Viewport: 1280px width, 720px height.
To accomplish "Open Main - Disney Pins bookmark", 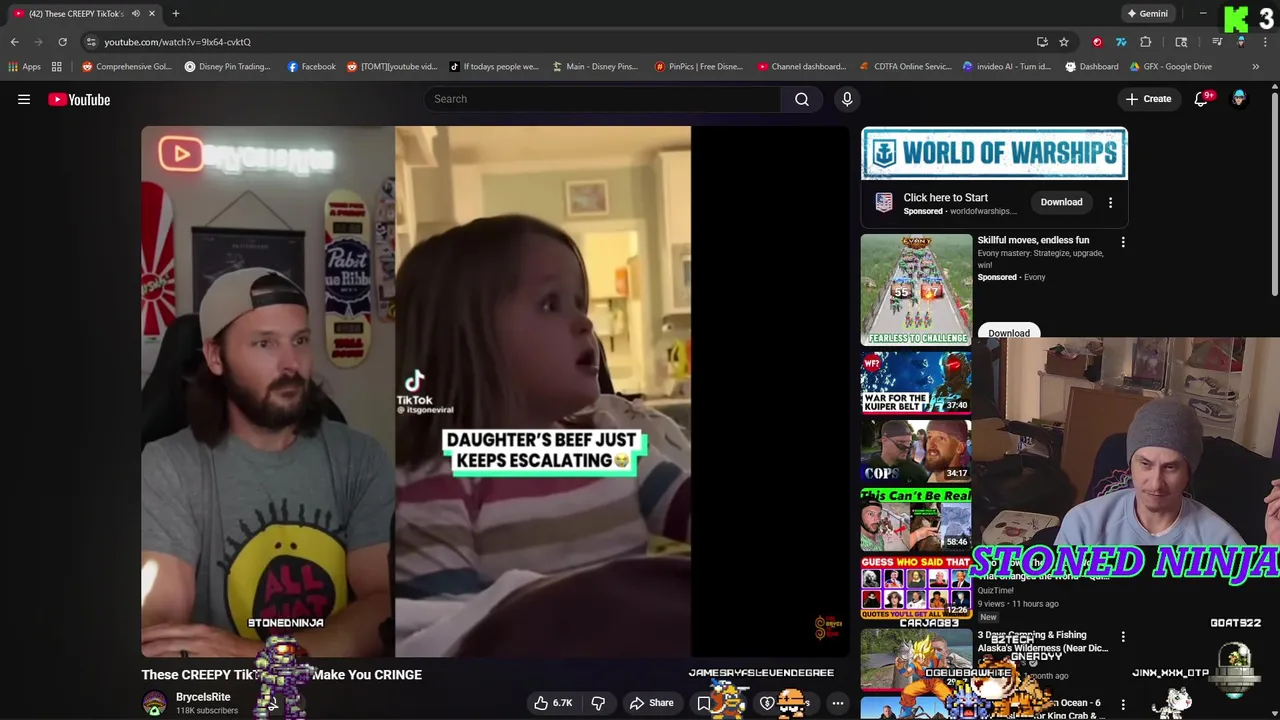I will (595, 67).
